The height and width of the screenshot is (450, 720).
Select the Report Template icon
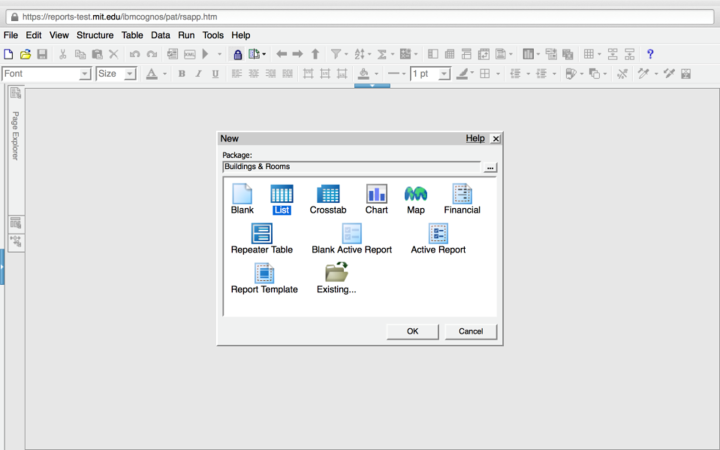coord(264,273)
